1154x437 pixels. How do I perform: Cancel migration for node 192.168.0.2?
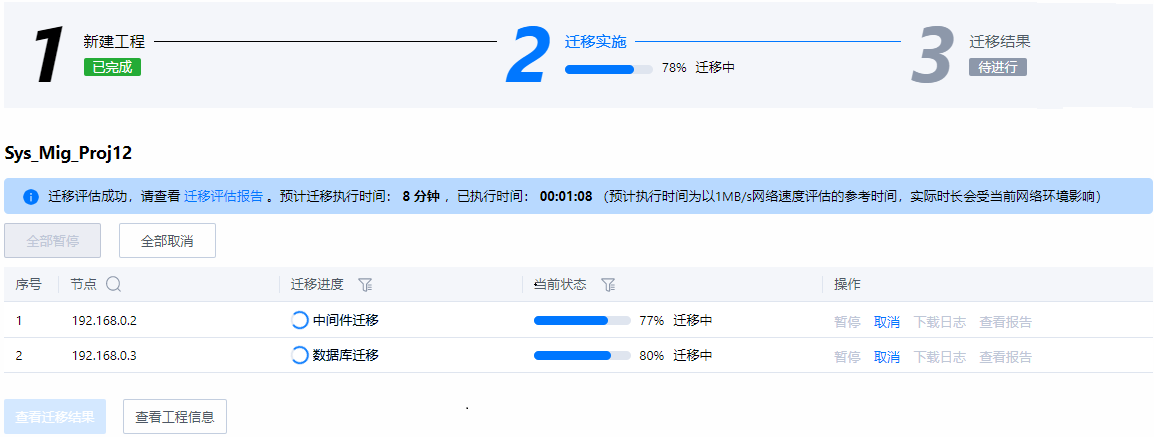886,321
